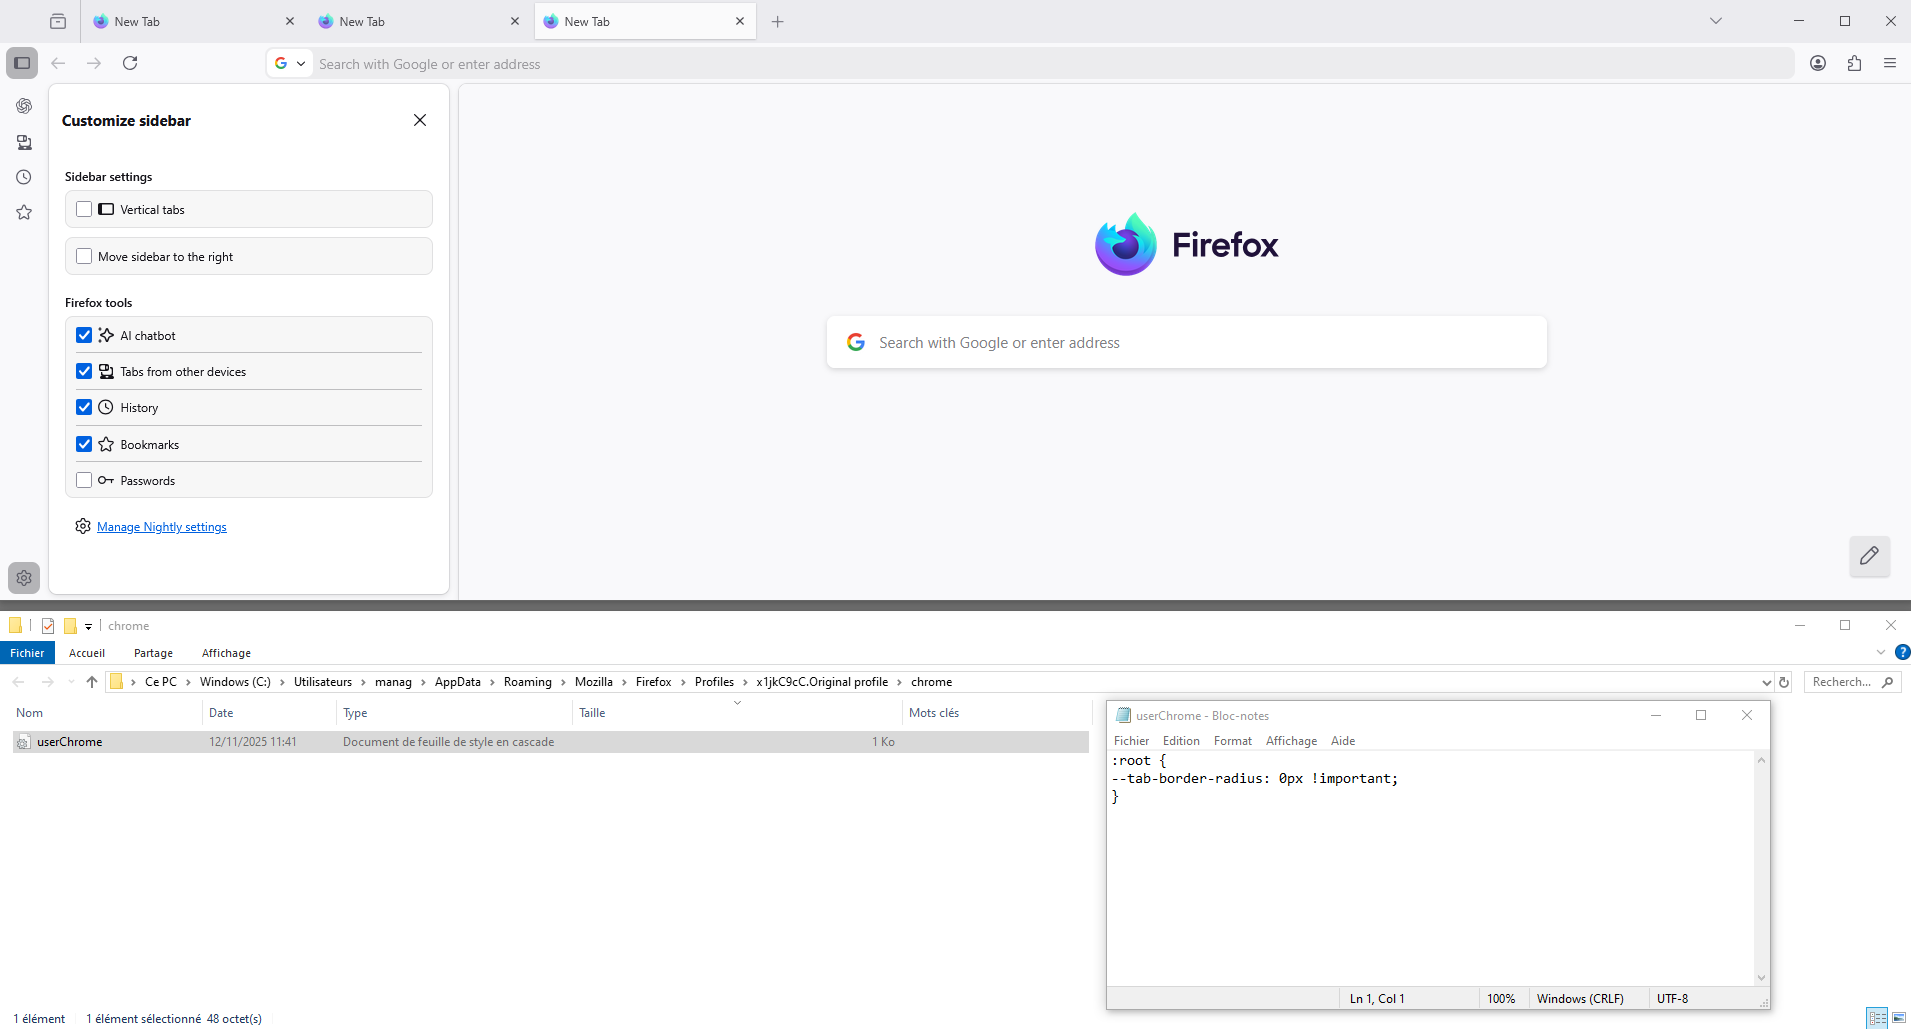
Task: Open the Format menu in Bloc-notes
Action: coord(1233,741)
